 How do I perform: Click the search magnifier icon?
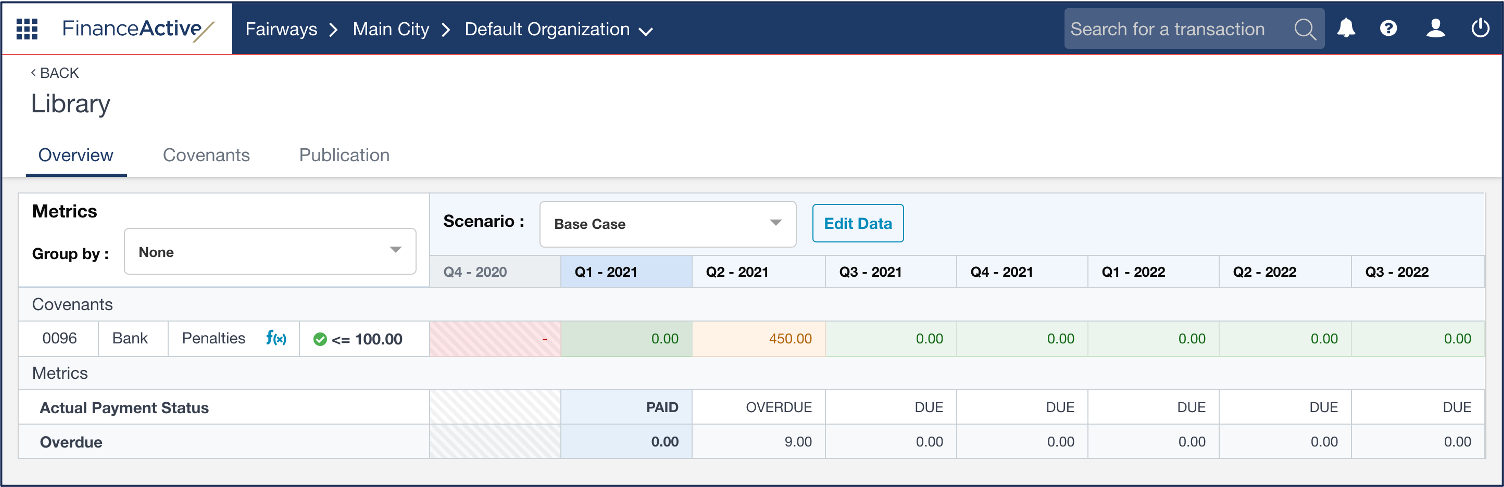click(1305, 29)
